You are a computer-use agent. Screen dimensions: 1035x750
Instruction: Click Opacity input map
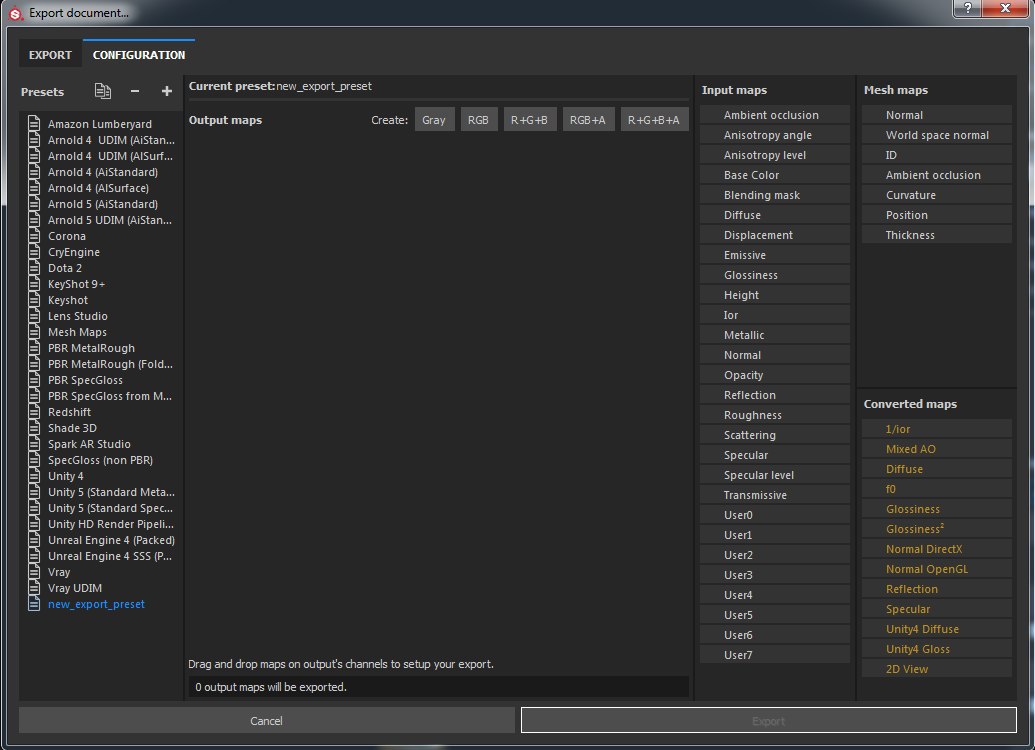click(x=775, y=374)
